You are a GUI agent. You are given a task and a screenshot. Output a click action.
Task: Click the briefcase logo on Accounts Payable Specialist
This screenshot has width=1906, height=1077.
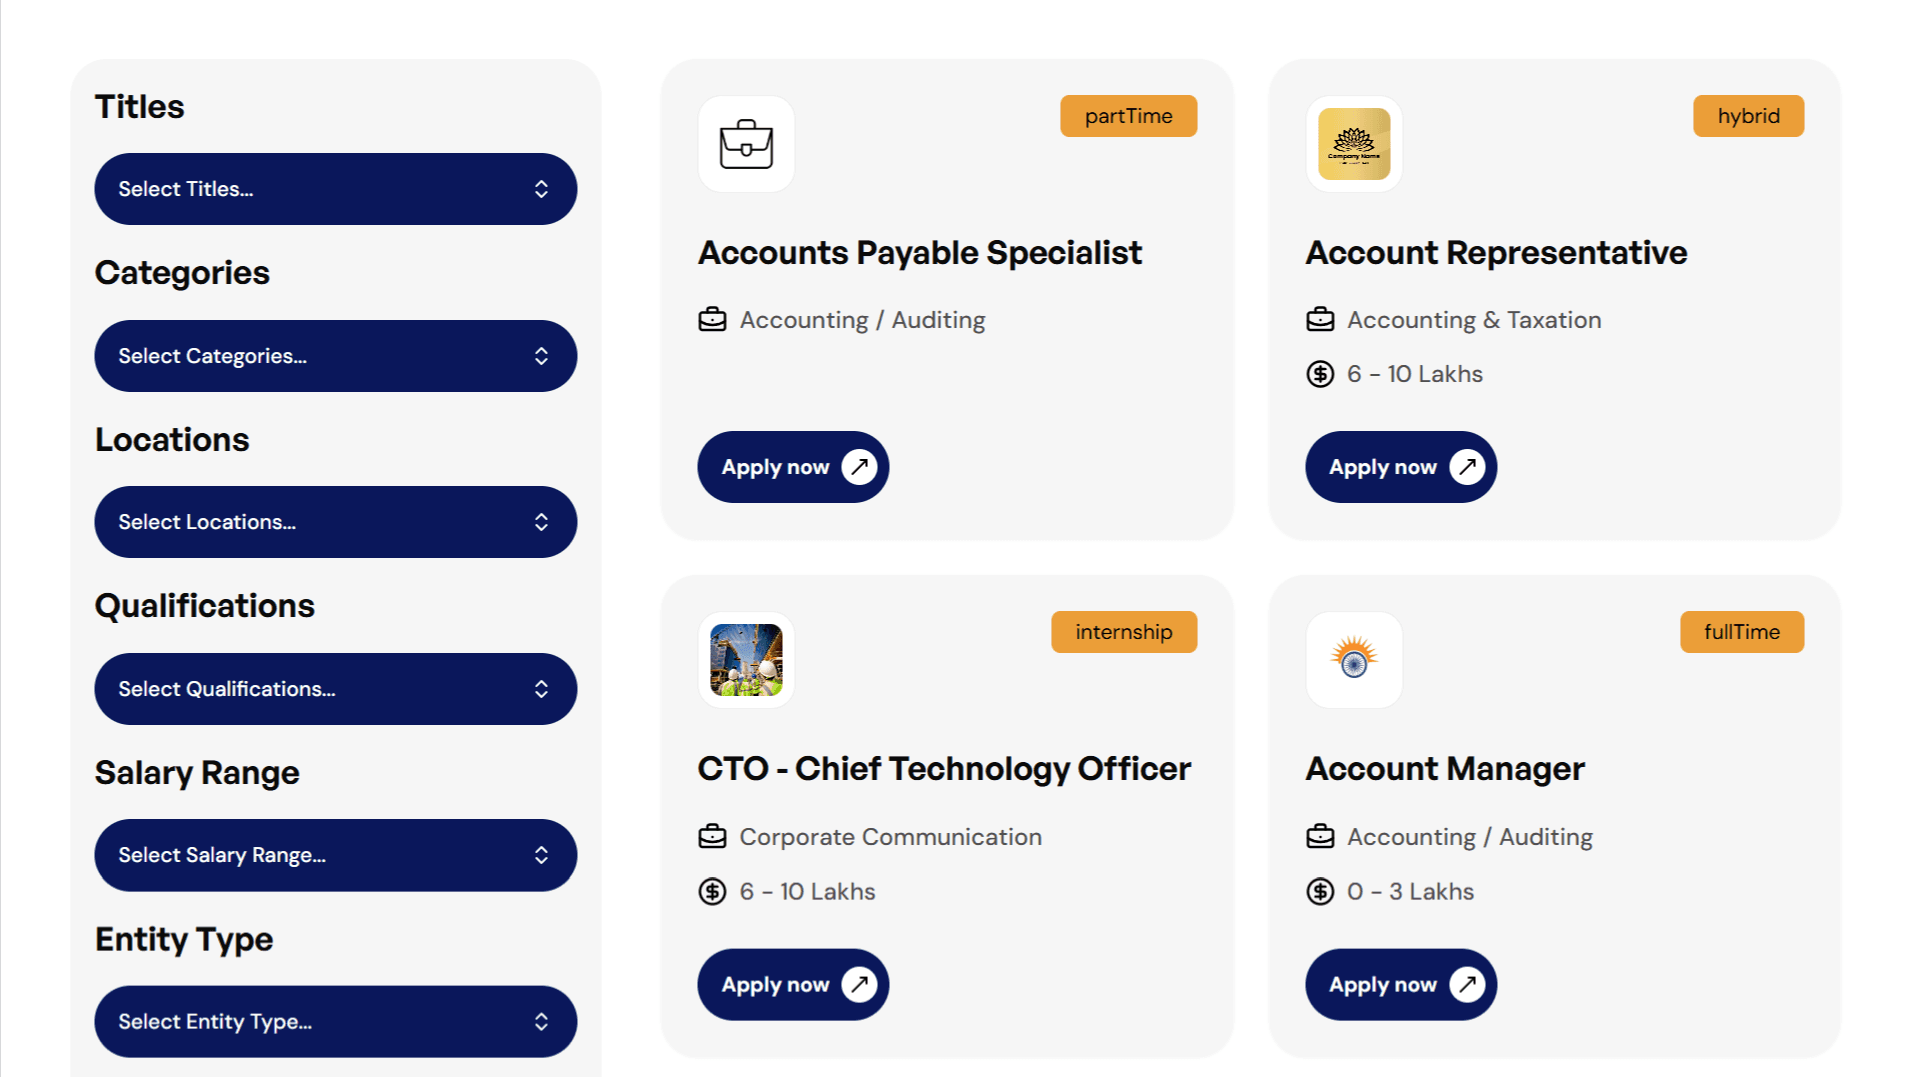746,144
